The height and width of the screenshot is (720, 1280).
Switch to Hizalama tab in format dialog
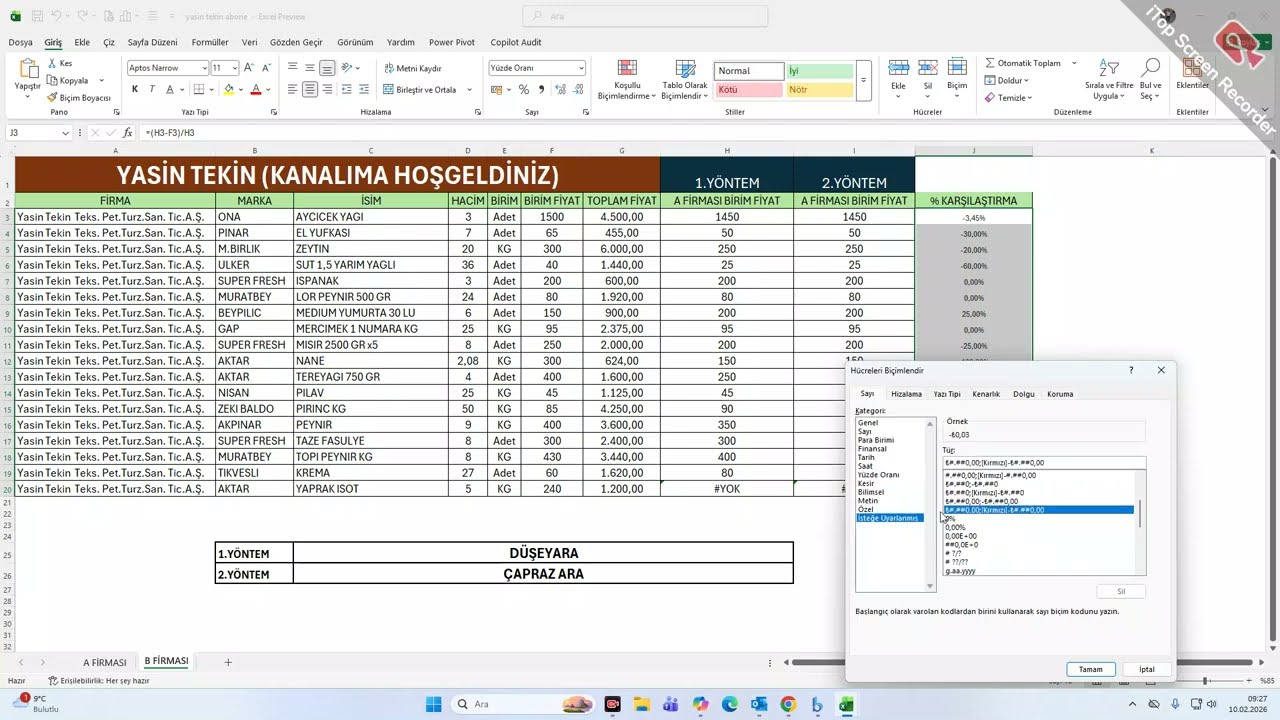coord(906,394)
